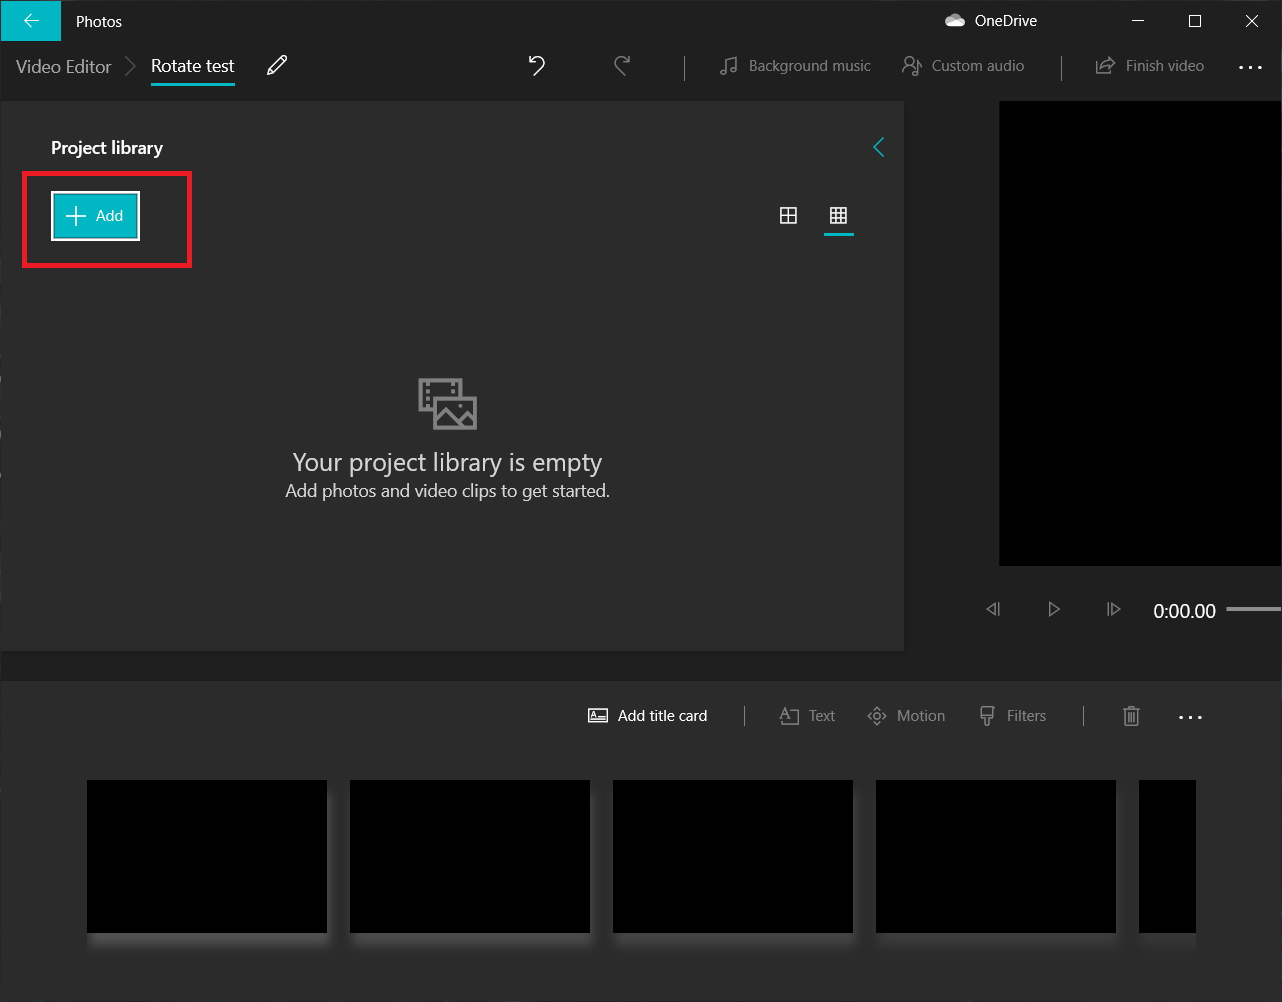Screen dimensions: 1282x1002
Task: Click the Redo arrow
Action: pos(621,65)
